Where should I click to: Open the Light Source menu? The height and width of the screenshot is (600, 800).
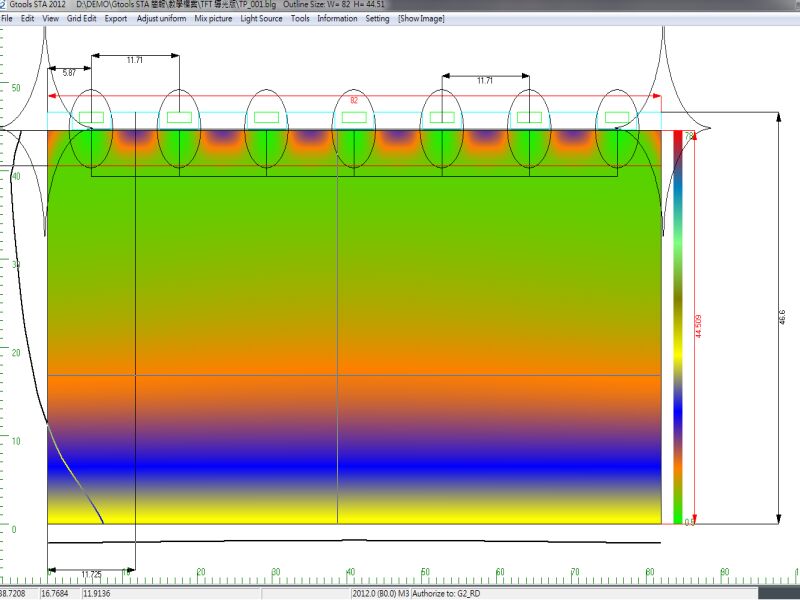(261, 18)
